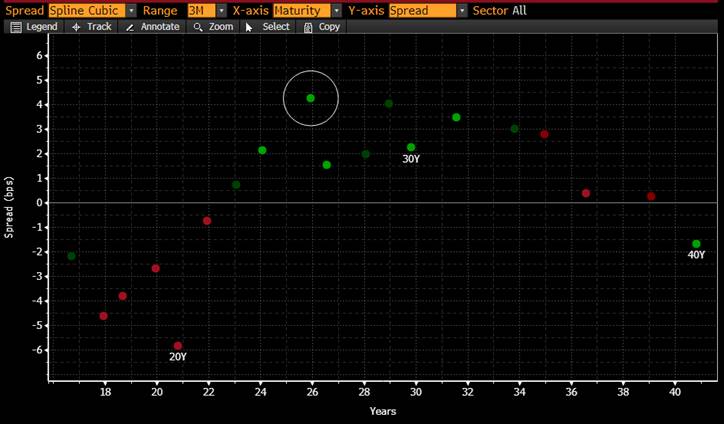Viewport: 724px width, 424px height.
Task: Select the red point at 22 years
Action: (x=207, y=221)
